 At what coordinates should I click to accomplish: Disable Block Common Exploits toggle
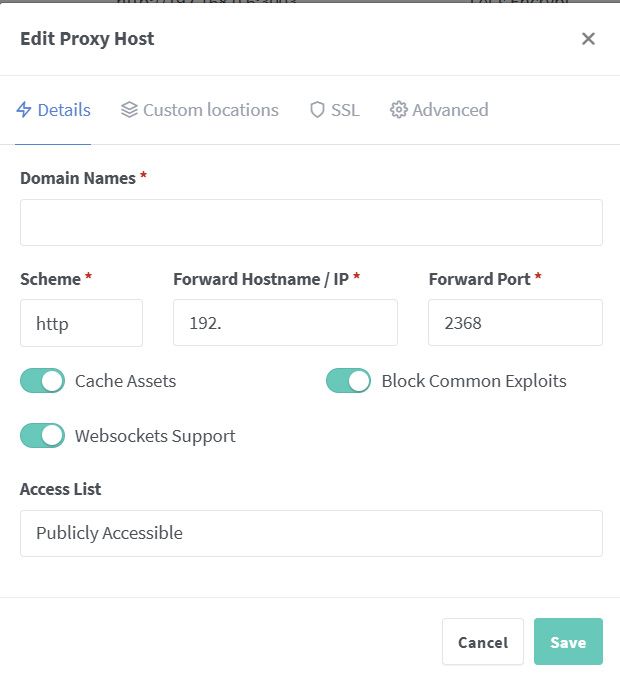348,381
